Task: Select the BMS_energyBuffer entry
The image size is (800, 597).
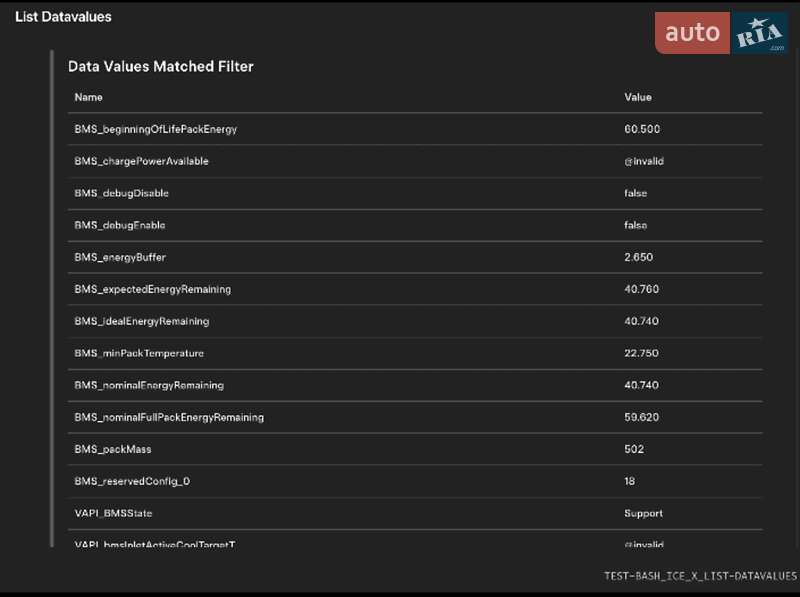Action: (415, 257)
